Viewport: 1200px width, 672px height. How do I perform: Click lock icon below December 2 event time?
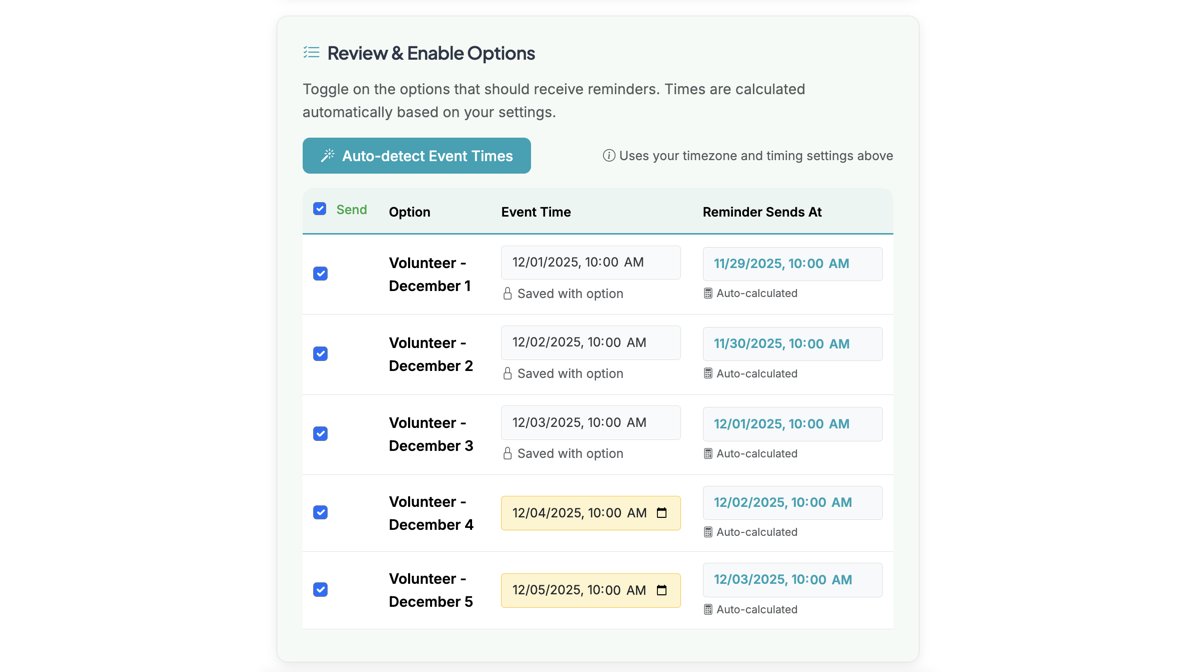tap(508, 373)
